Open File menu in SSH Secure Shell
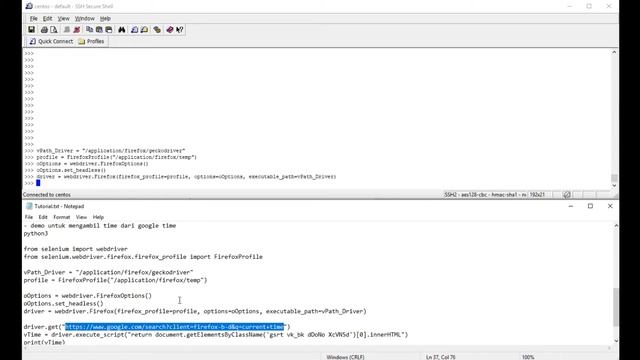Viewport: 640px width, 360px height. point(33,18)
